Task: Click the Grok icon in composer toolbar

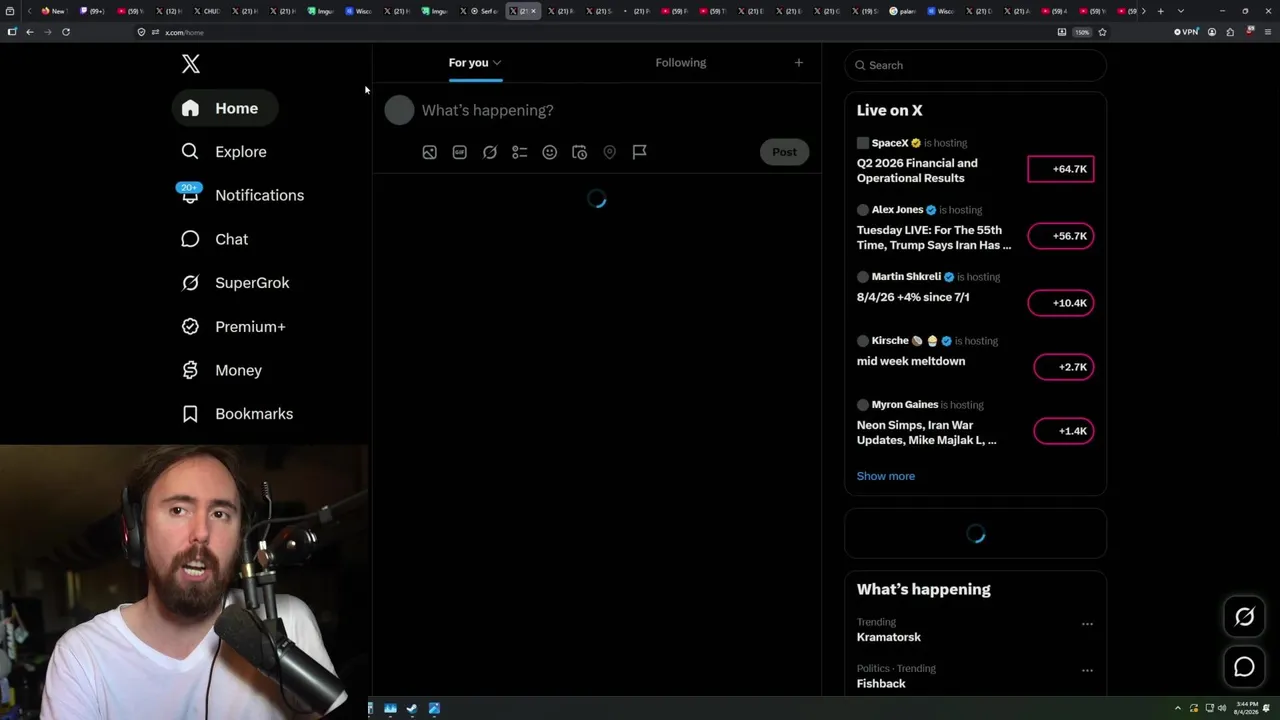Action: click(490, 152)
